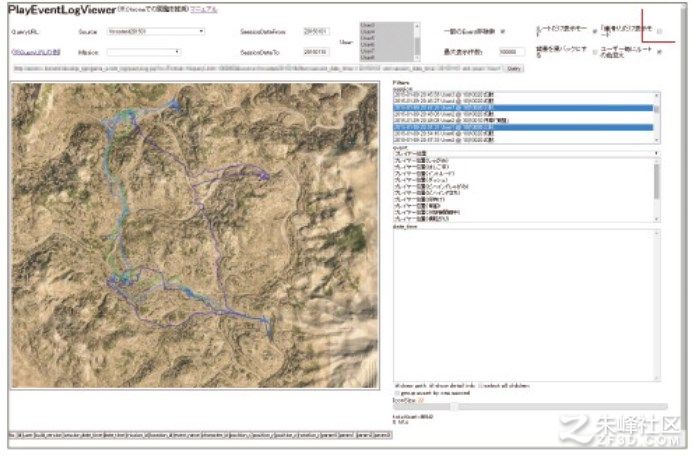Click the User list scroll-down arrow
The image size is (692, 456).
click(417, 58)
